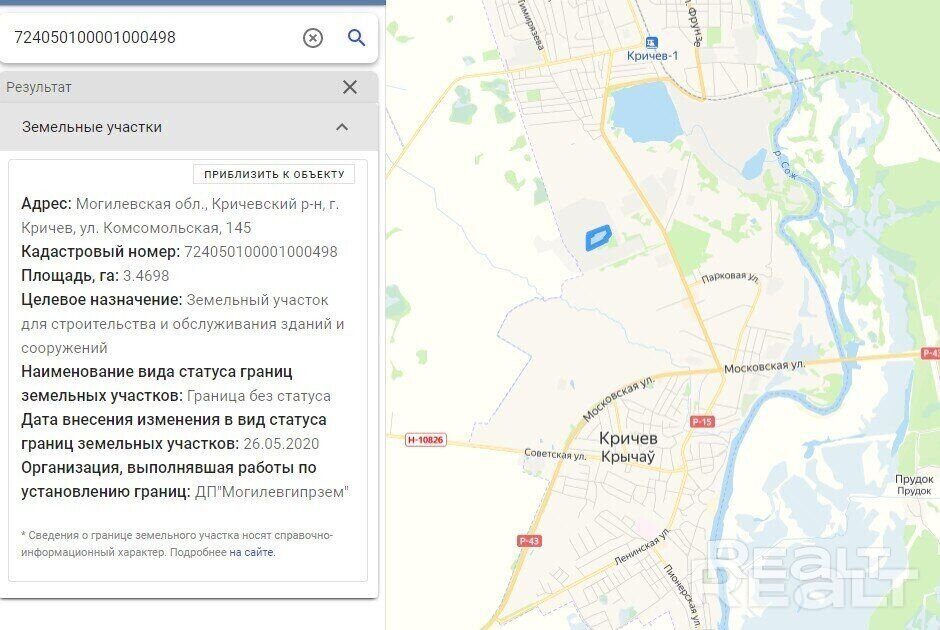The image size is (940, 630).
Task: Select the blue land parcel on map
Action: (598, 238)
